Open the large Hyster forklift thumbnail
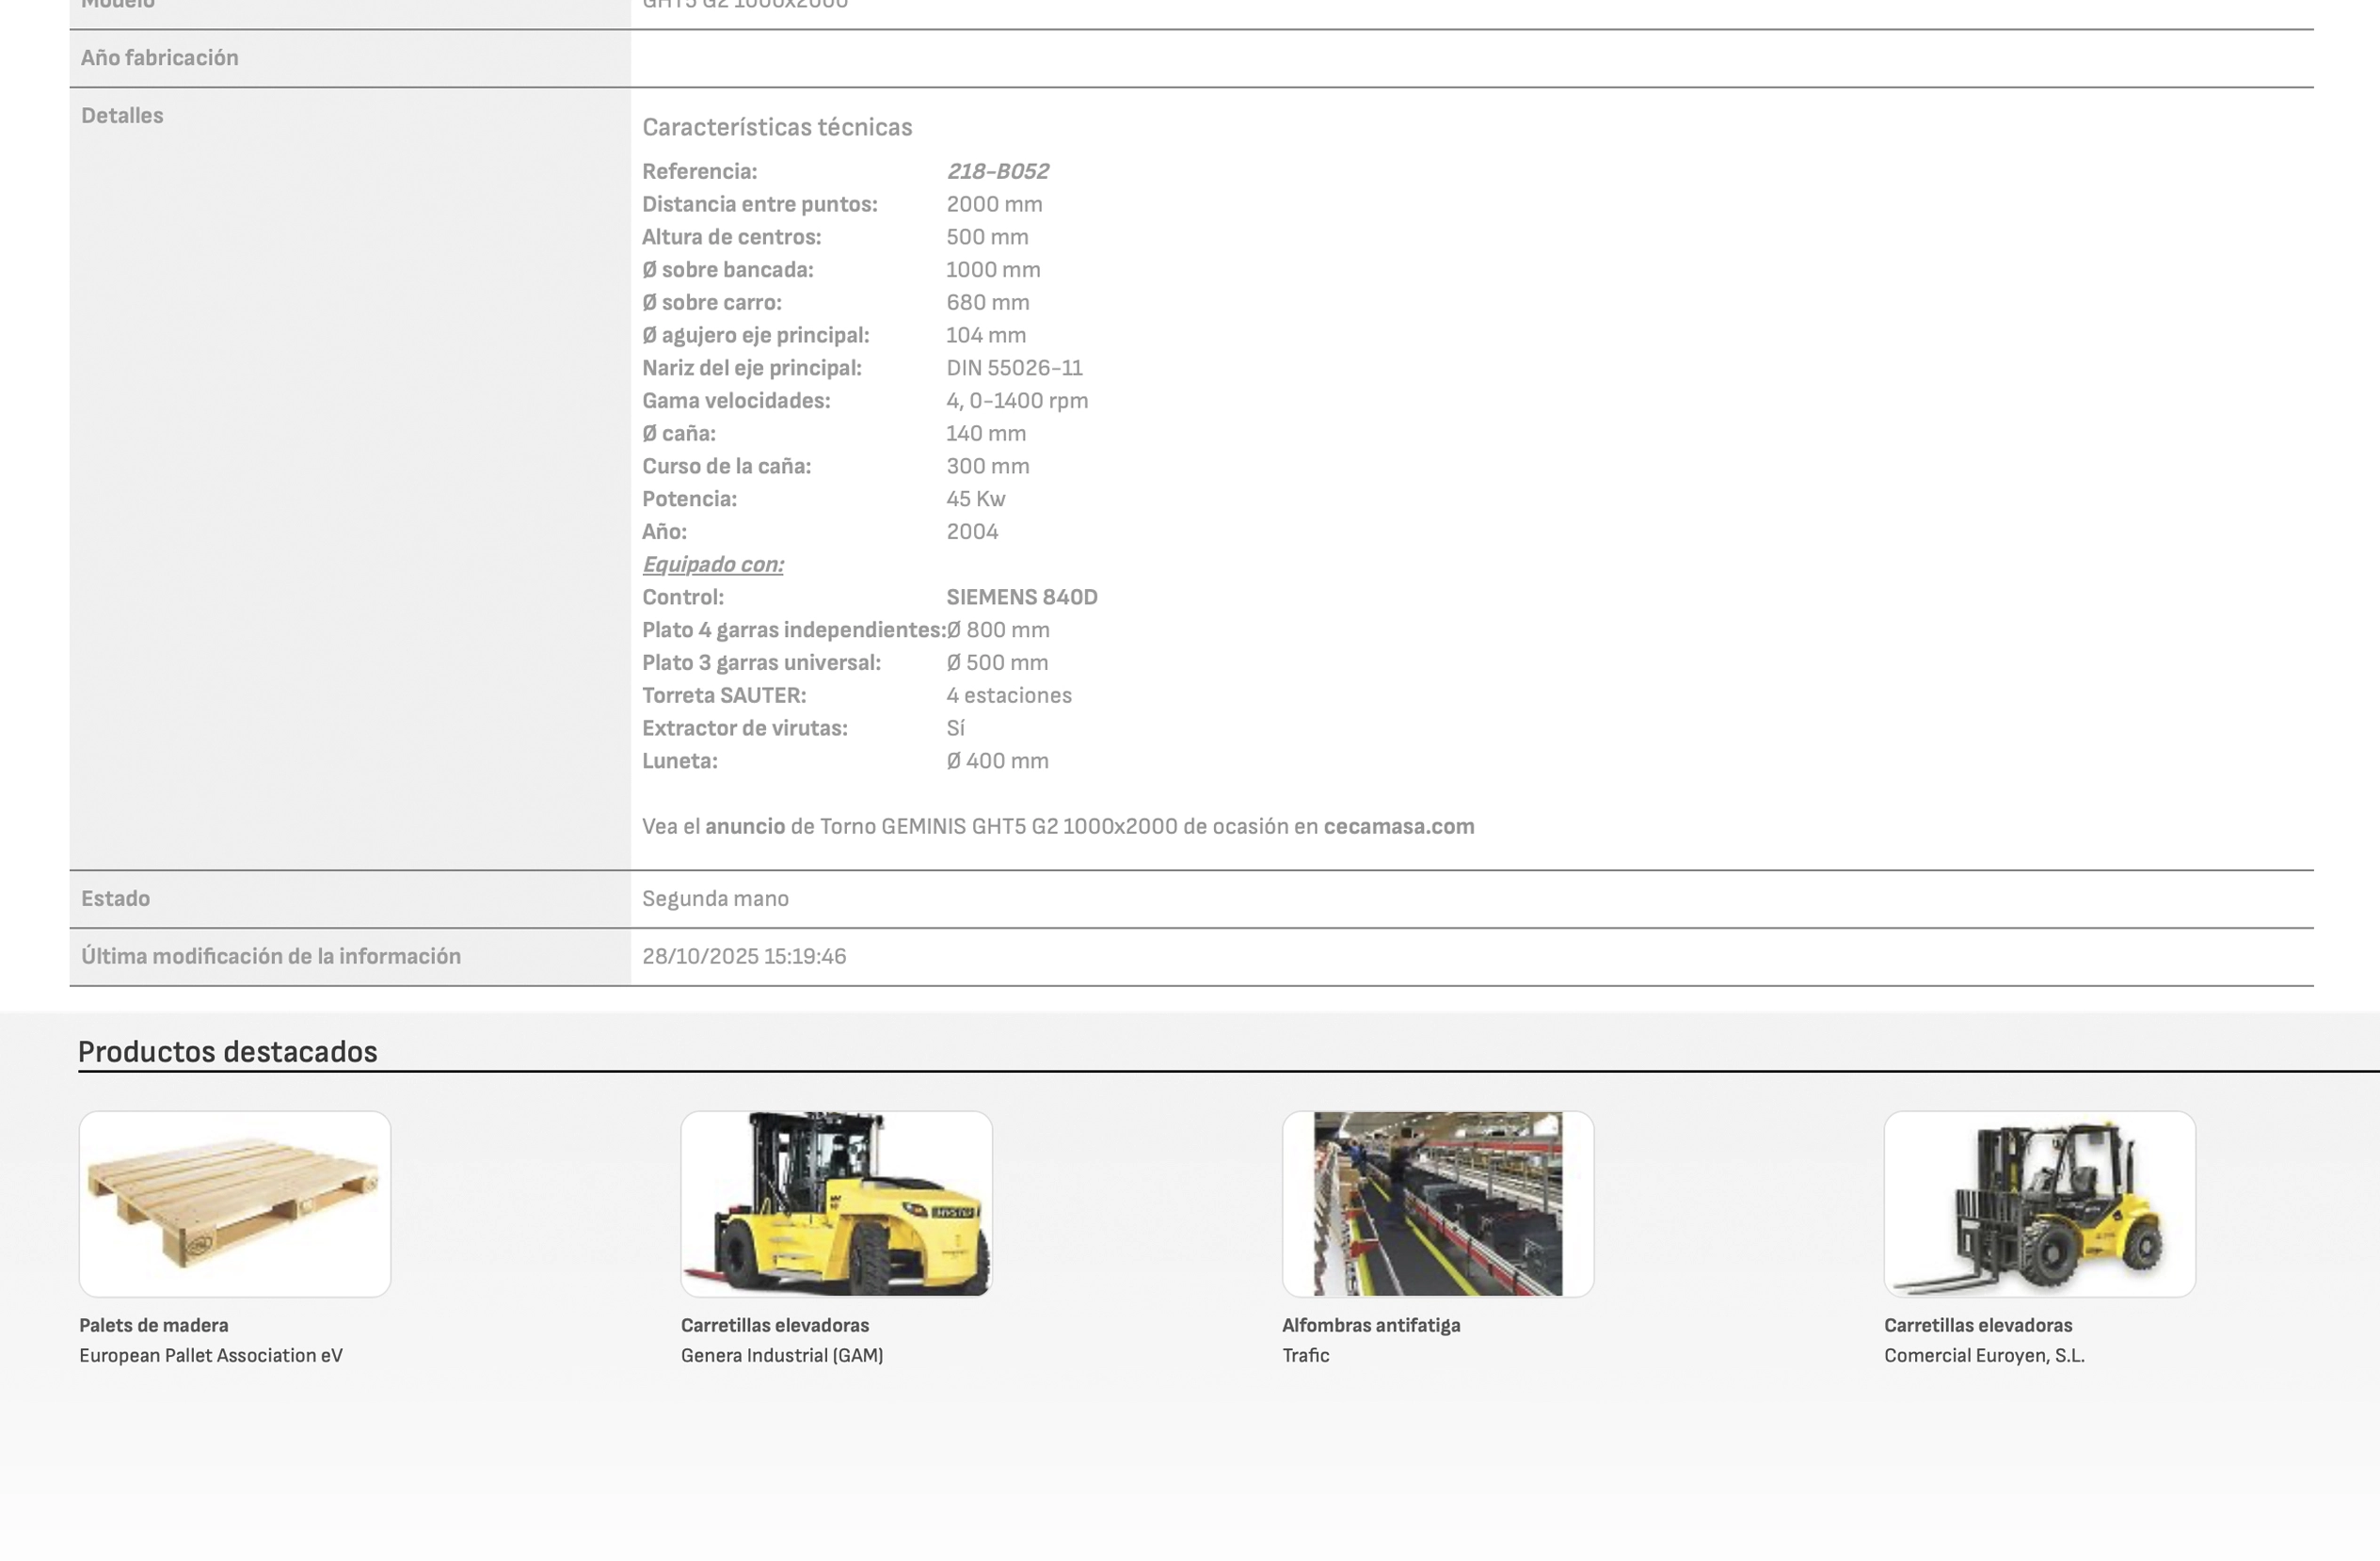 tap(836, 1203)
